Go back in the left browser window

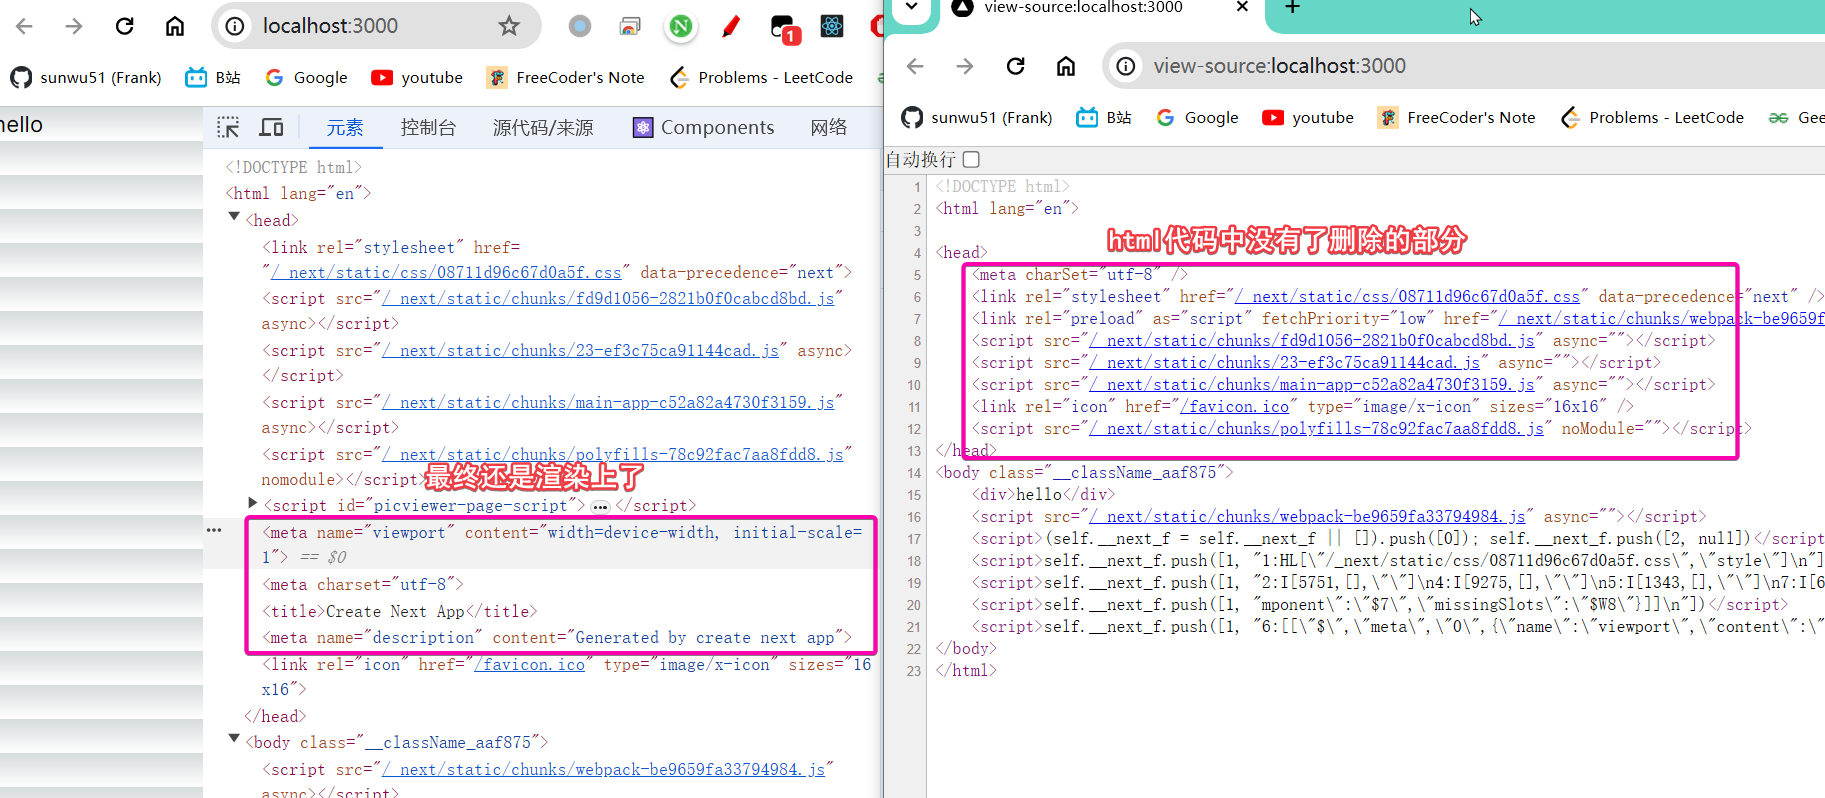click(x=24, y=26)
